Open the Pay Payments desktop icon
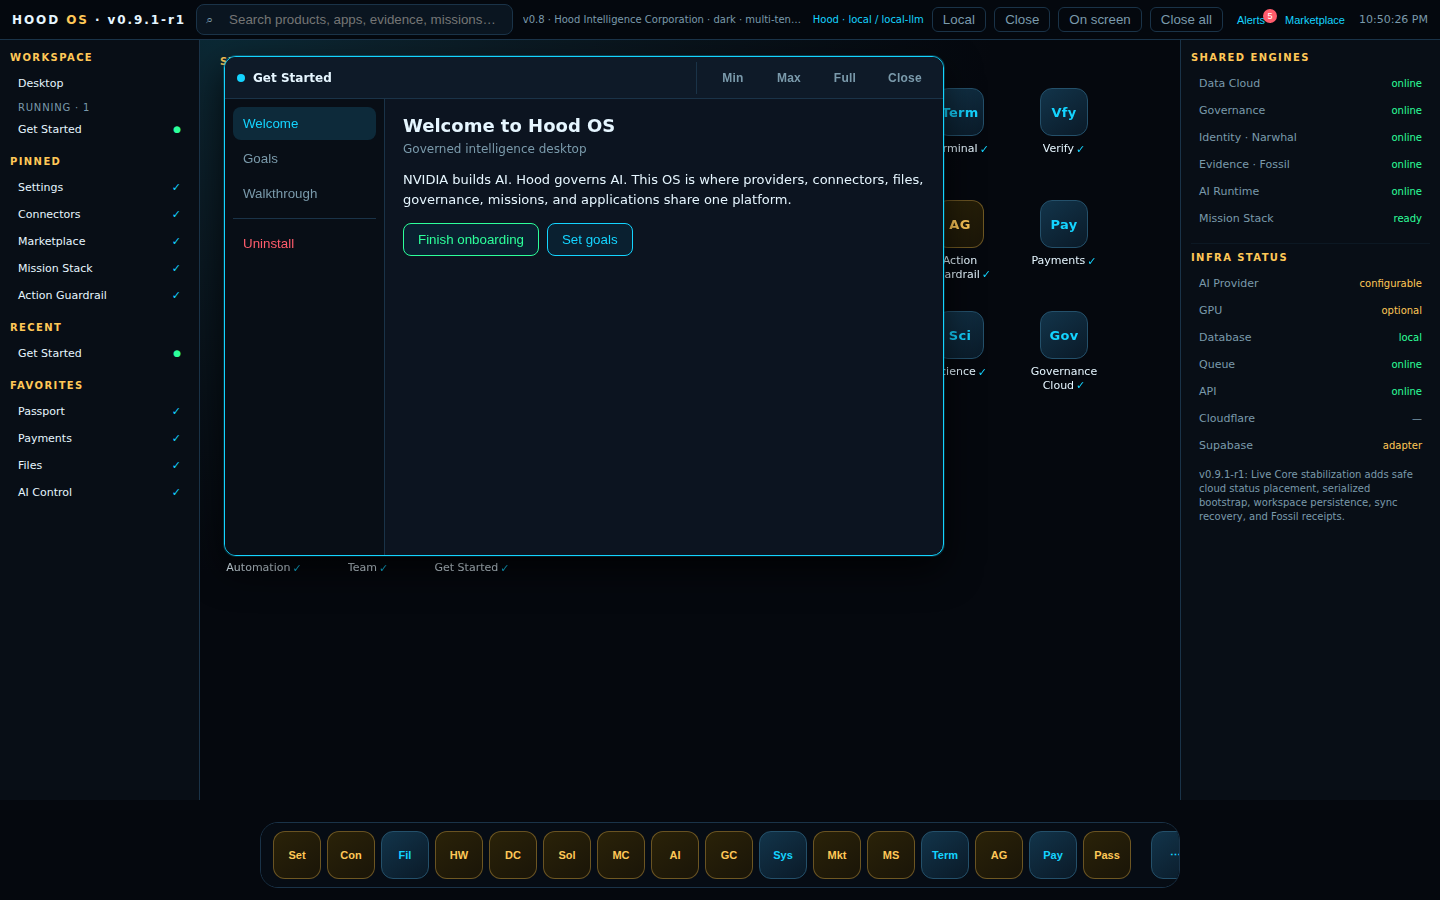The width and height of the screenshot is (1440, 900). (x=1064, y=234)
